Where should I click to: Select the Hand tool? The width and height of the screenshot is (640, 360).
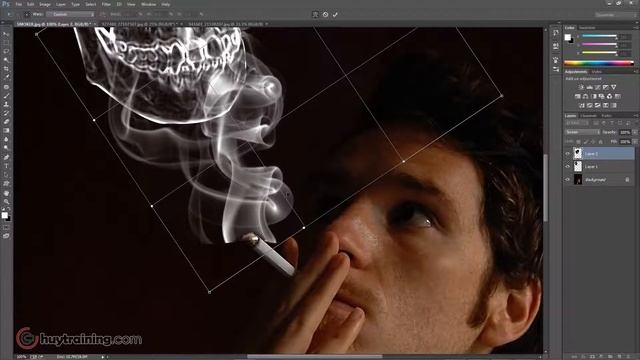tap(6, 193)
